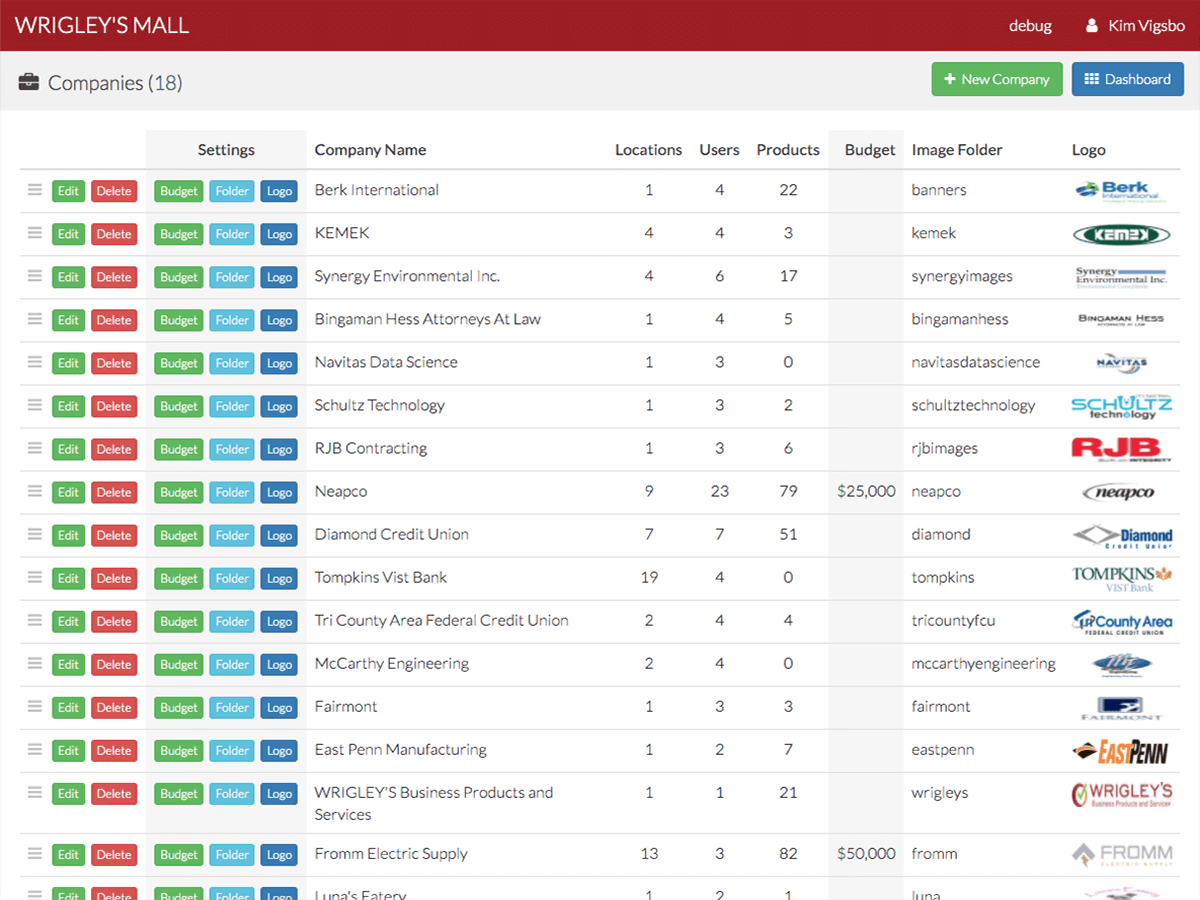
Task: Click the reorder handle on KEMEK row
Action: tap(35, 233)
